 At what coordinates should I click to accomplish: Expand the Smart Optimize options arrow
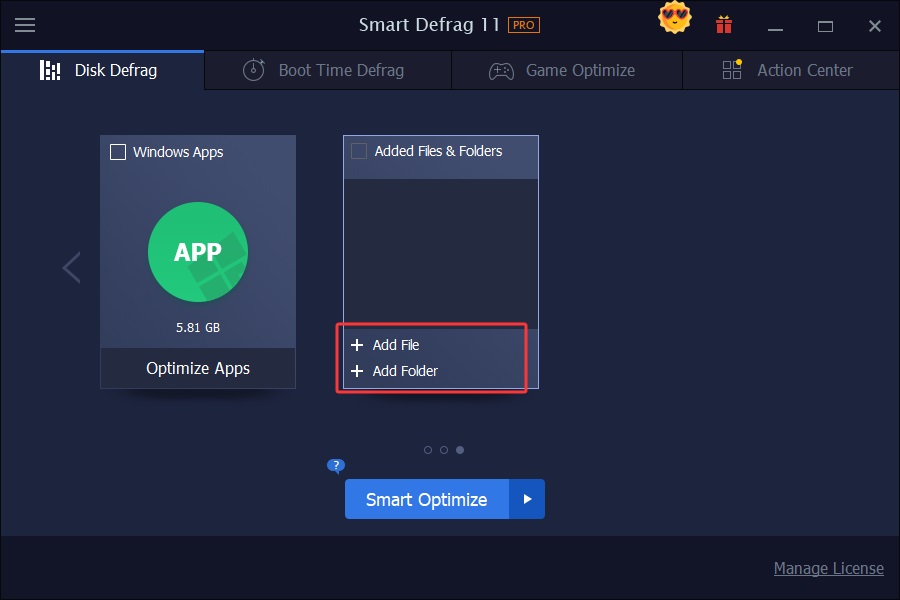tap(527, 499)
